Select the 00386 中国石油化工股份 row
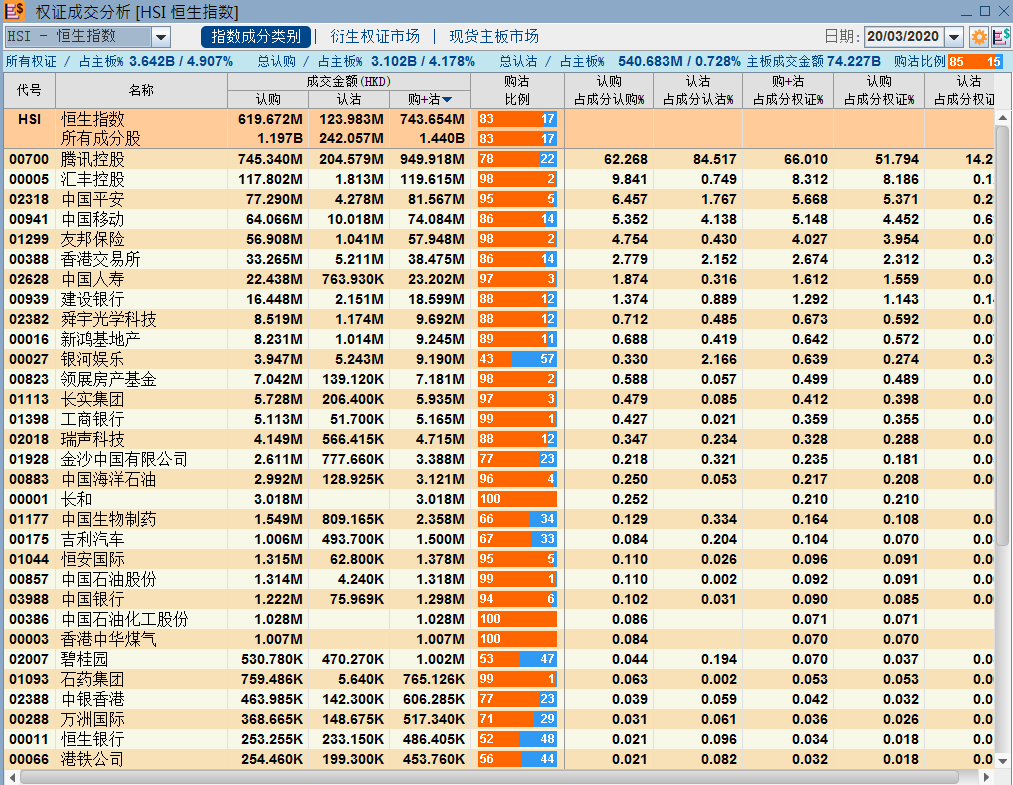This screenshot has width=1013, height=785. click(499, 620)
